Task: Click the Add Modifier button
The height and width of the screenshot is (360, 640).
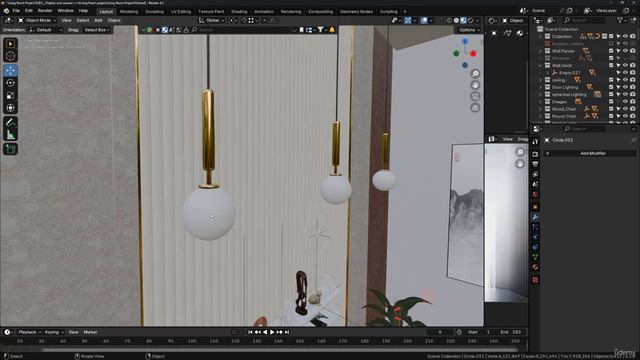Action: (589, 153)
